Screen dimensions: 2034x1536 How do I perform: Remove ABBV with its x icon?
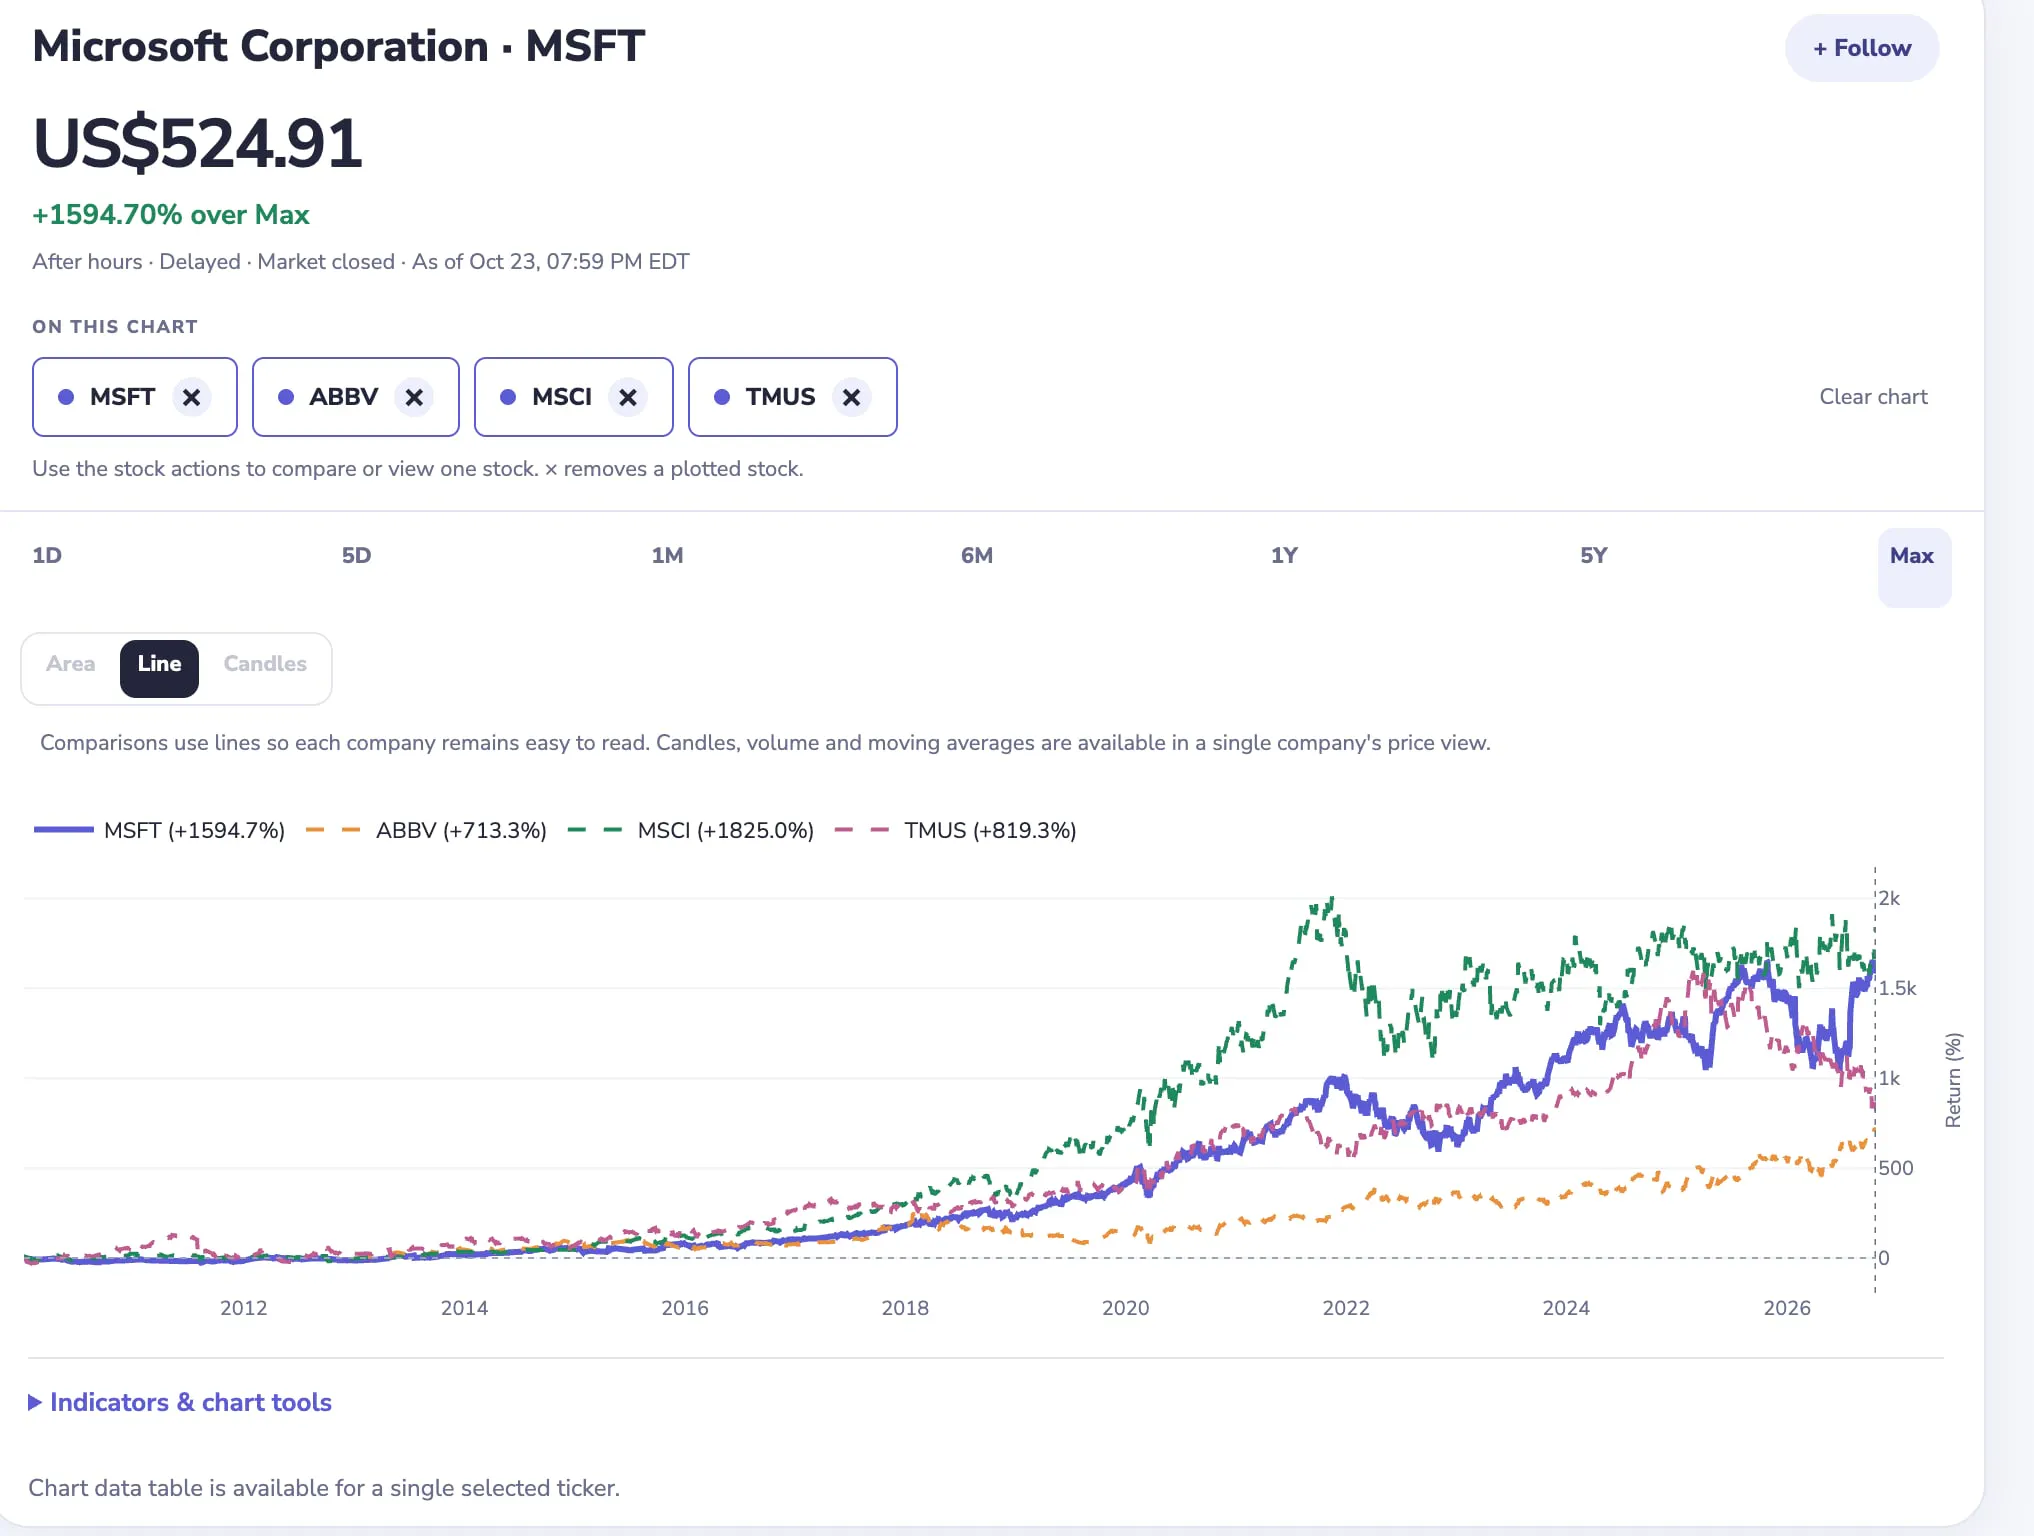[x=414, y=397]
